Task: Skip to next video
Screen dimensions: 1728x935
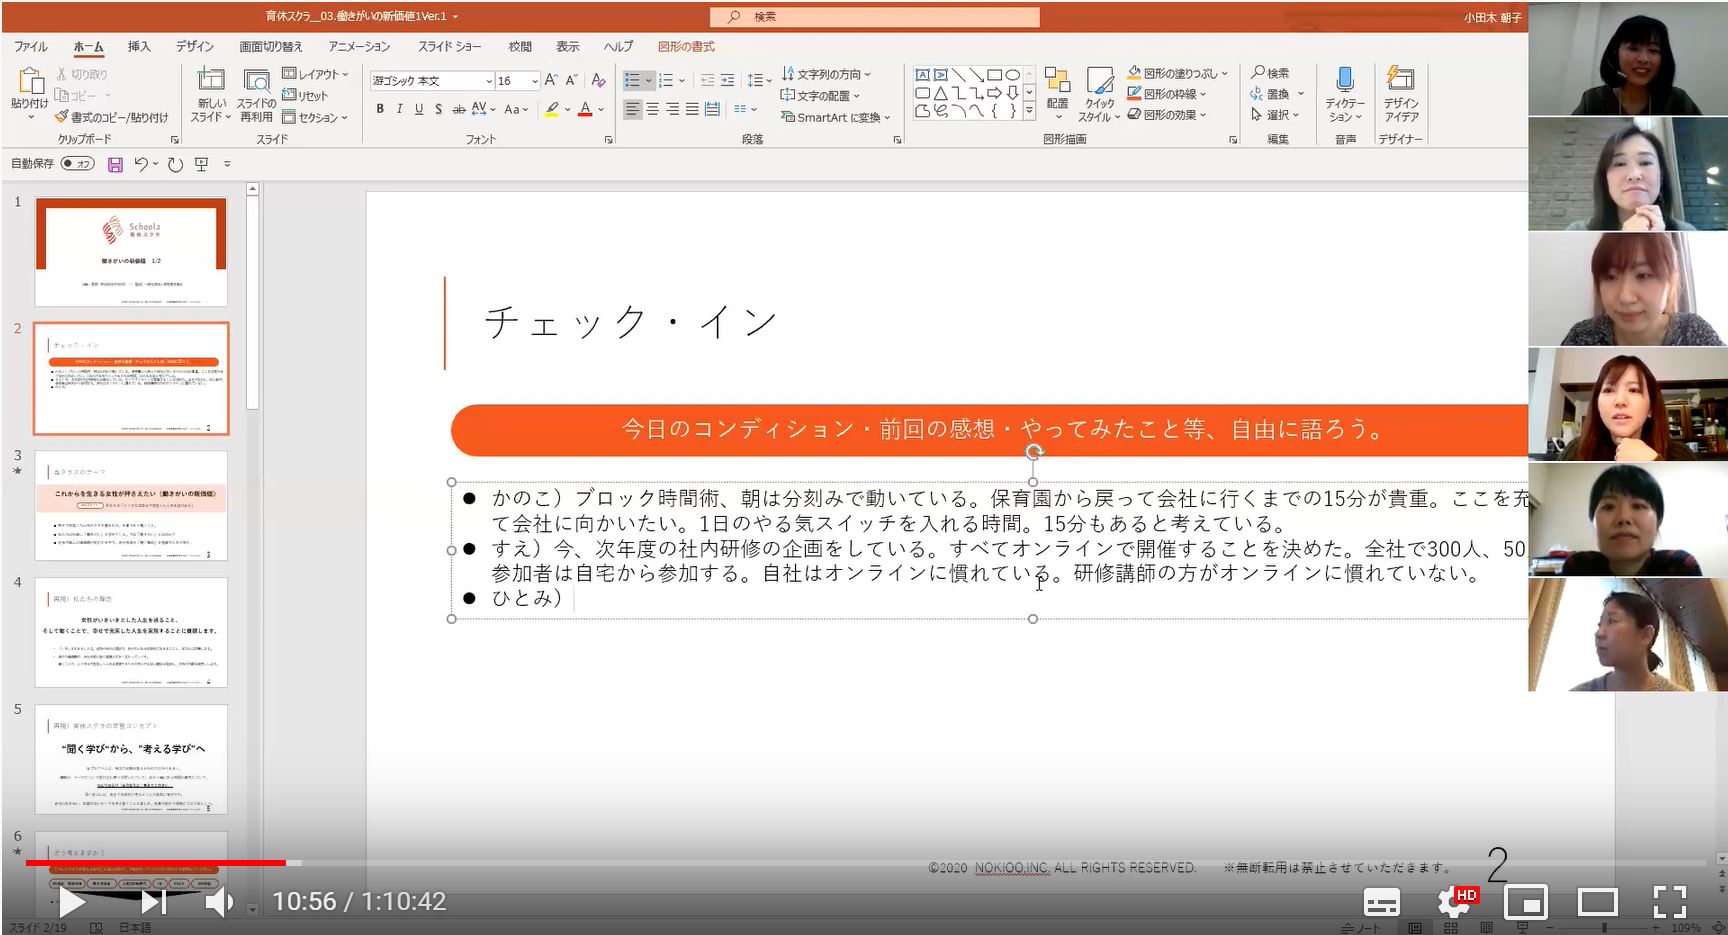Action: pyautogui.click(x=153, y=902)
